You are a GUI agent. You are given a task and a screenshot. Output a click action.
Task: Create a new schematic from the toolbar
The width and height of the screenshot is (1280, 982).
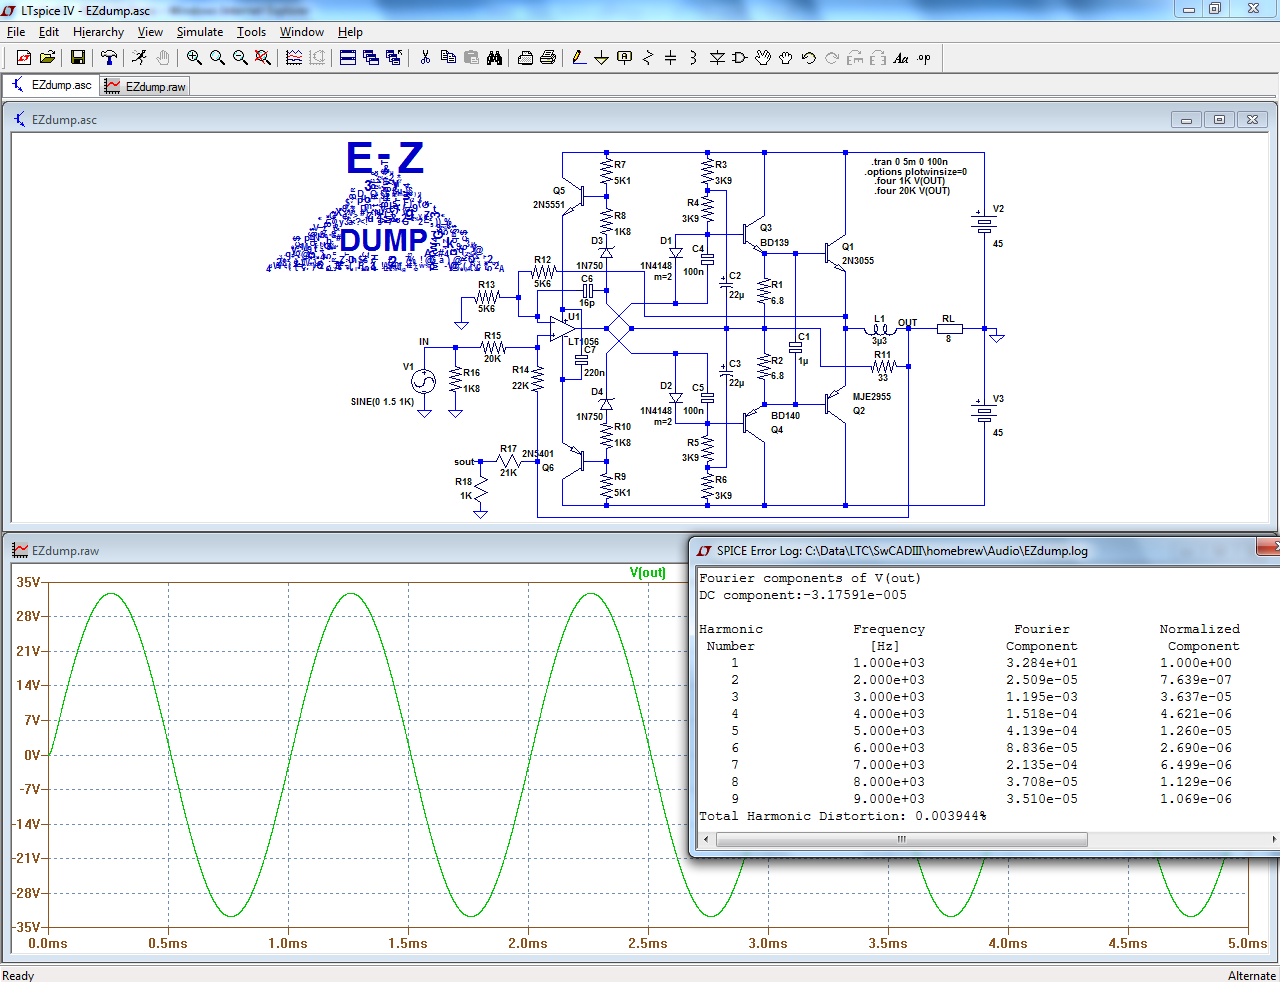[24, 58]
